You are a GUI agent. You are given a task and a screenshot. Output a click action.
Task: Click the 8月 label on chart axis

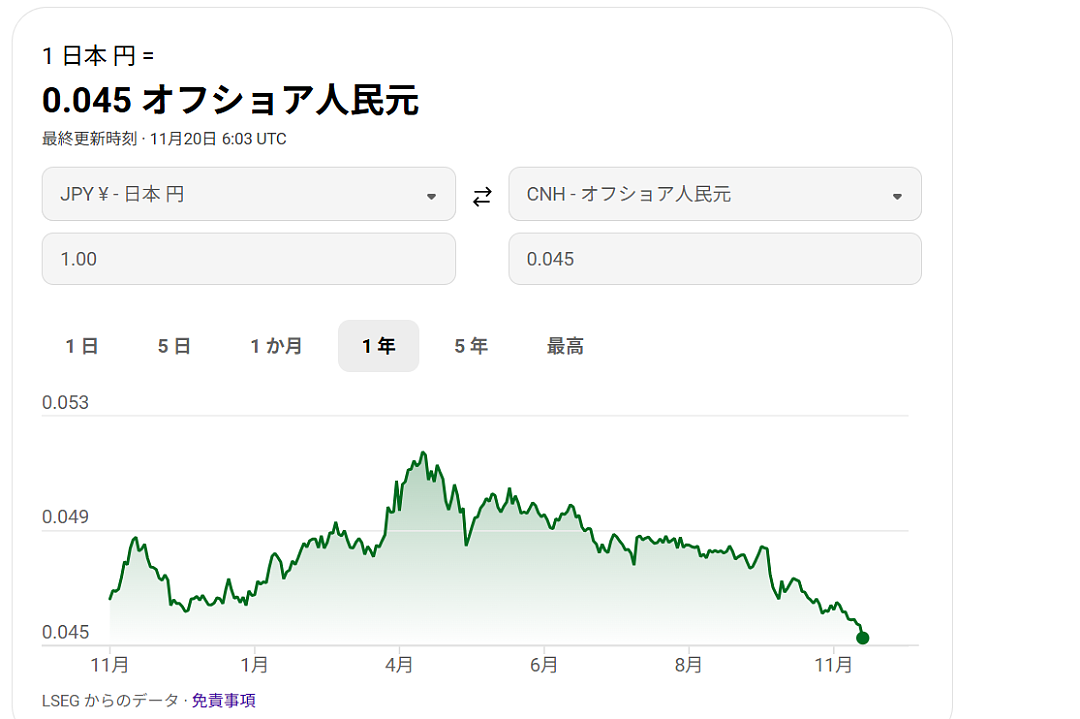[x=688, y=664]
